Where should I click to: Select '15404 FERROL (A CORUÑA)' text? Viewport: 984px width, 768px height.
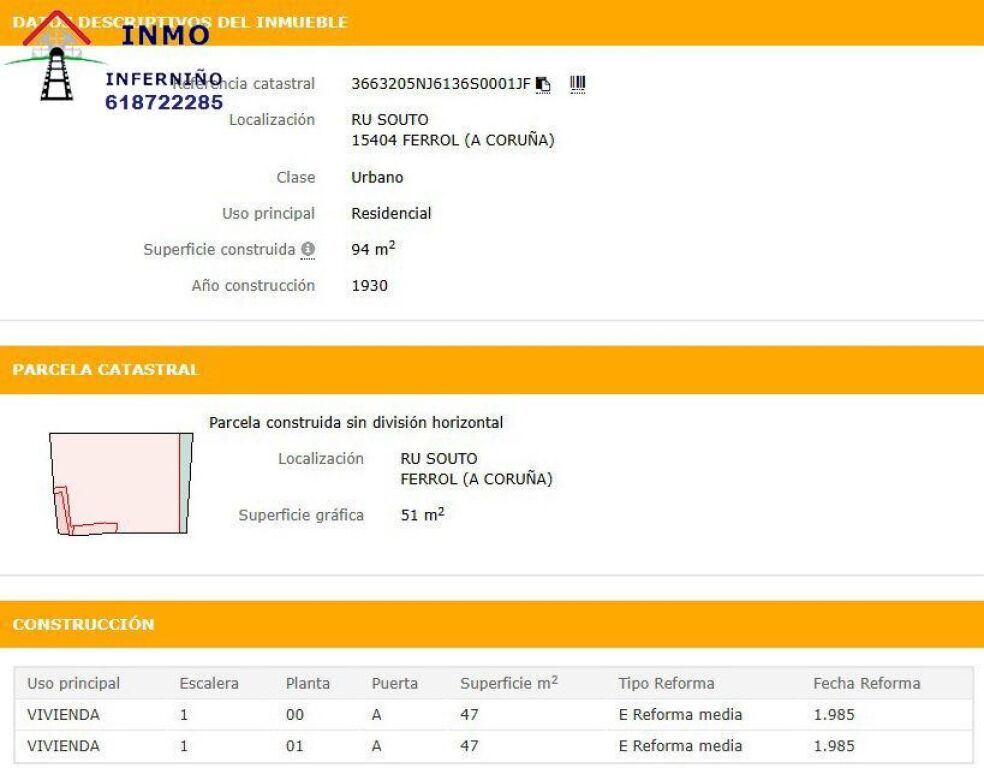pos(452,140)
